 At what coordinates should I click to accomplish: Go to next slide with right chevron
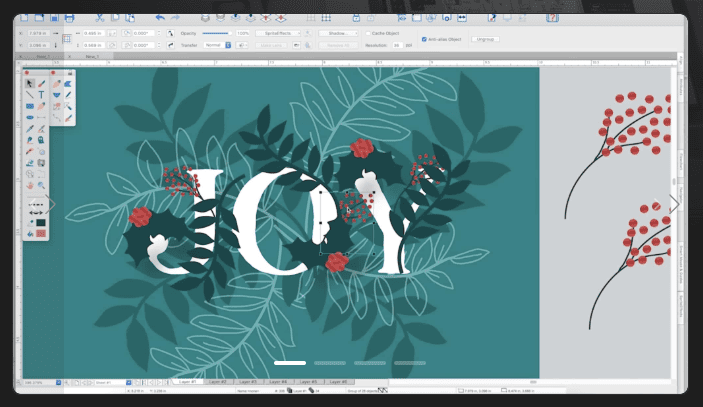click(674, 204)
